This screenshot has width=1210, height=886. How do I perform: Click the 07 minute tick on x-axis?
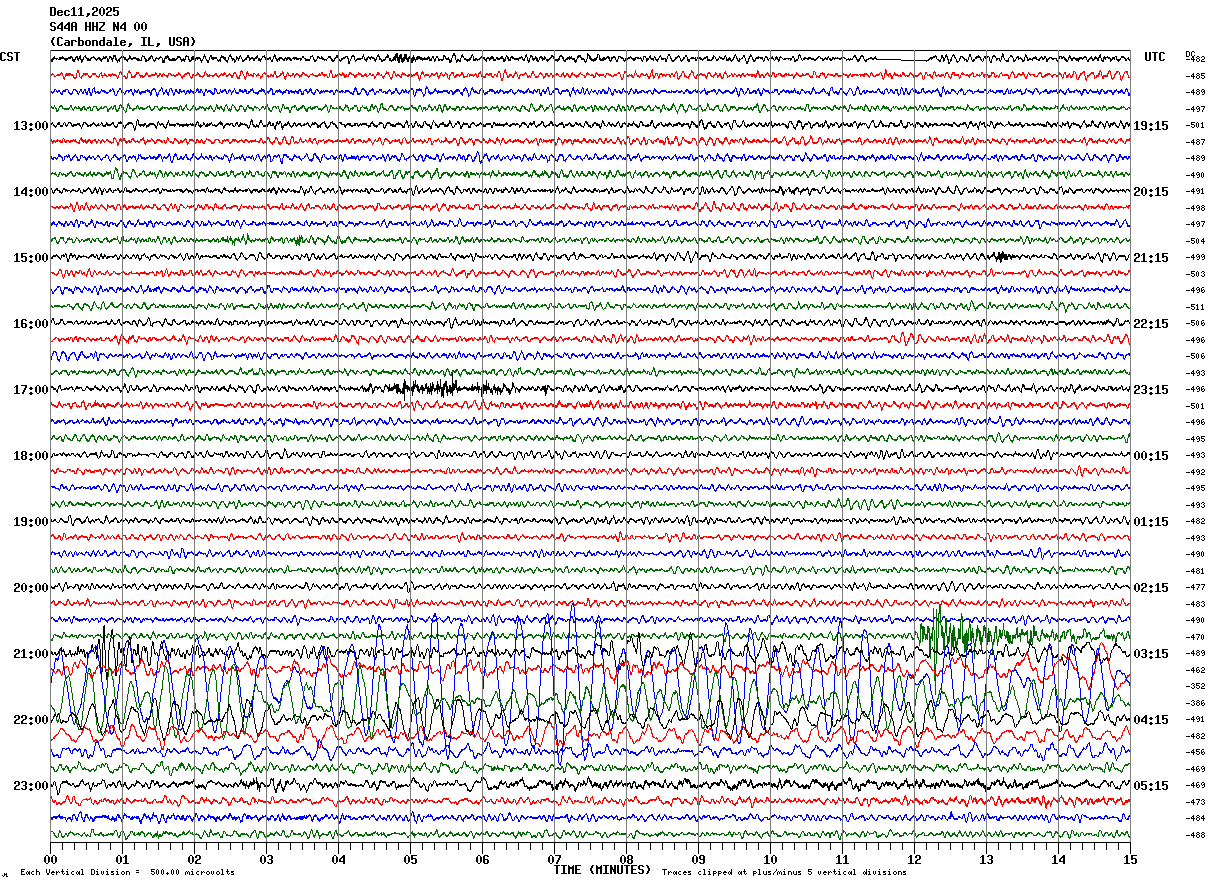click(x=554, y=860)
